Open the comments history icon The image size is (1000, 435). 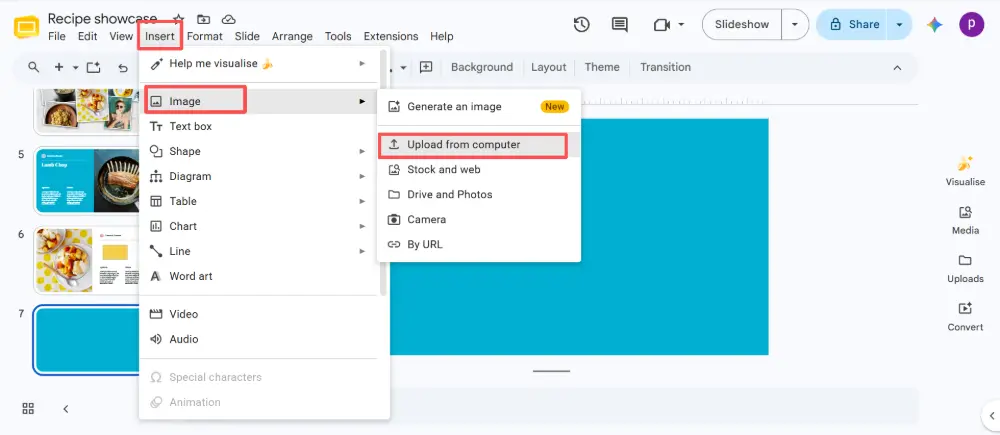tap(619, 25)
